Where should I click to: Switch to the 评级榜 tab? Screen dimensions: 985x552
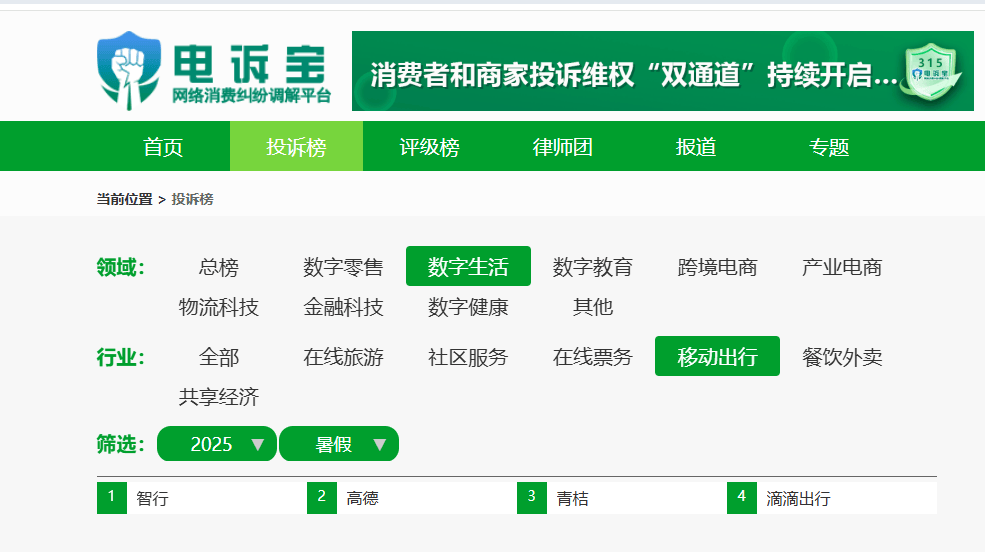(429, 147)
